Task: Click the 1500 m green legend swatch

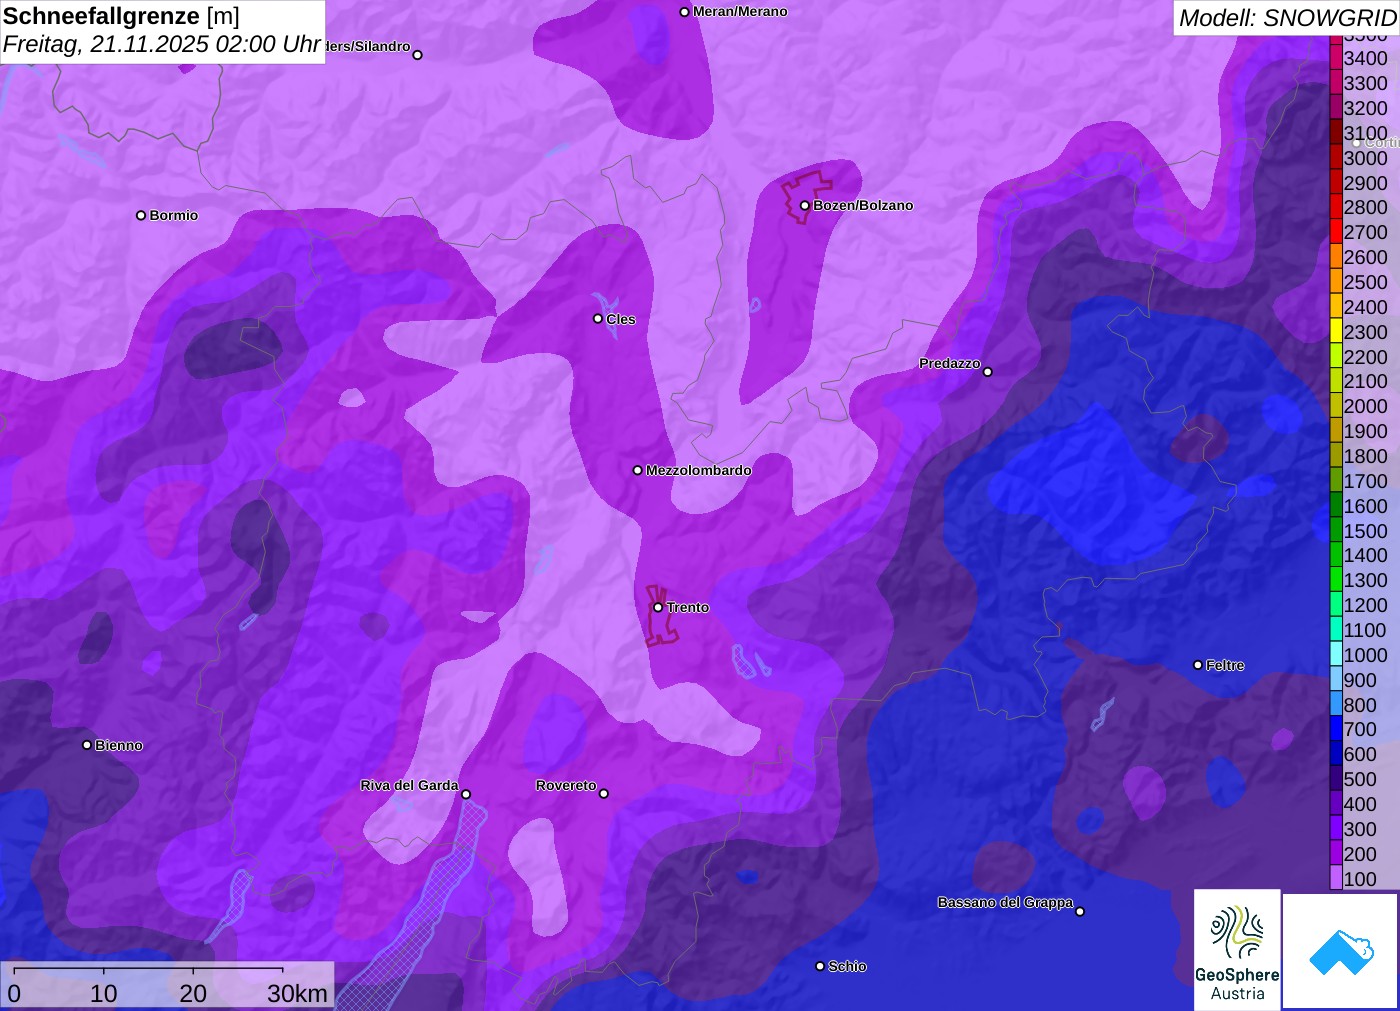Action: click(1336, 531)
